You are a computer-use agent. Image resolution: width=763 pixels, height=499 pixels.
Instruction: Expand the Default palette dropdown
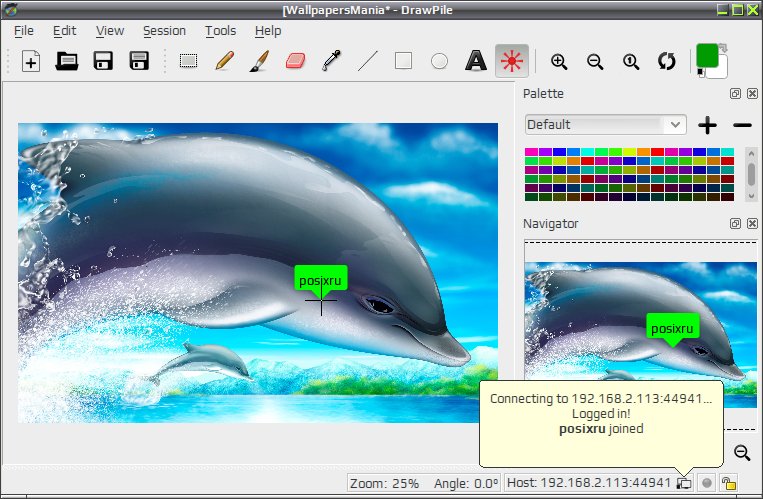tap(606, 125)
